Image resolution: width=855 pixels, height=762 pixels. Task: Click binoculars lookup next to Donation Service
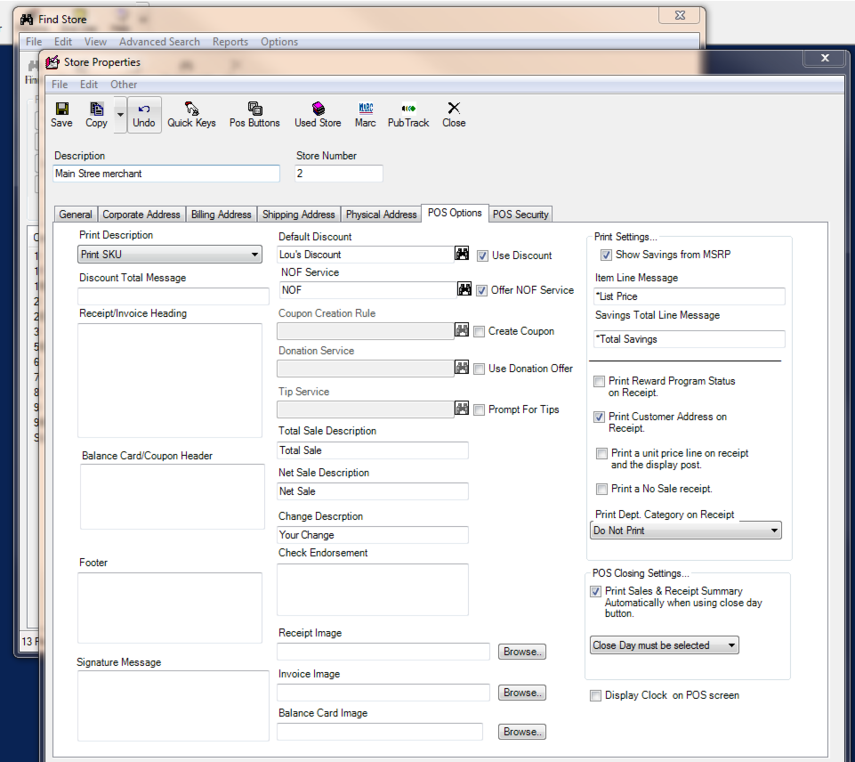pos(462,368)
